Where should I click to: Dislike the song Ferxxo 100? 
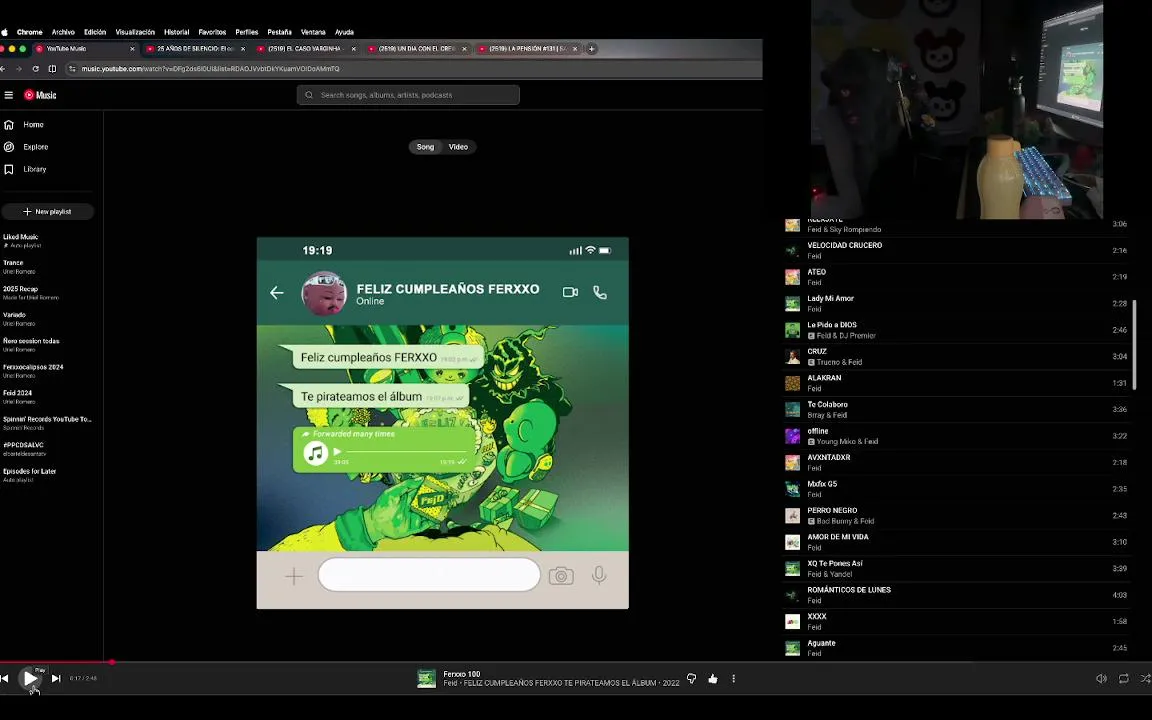click(x=691, y=679)
